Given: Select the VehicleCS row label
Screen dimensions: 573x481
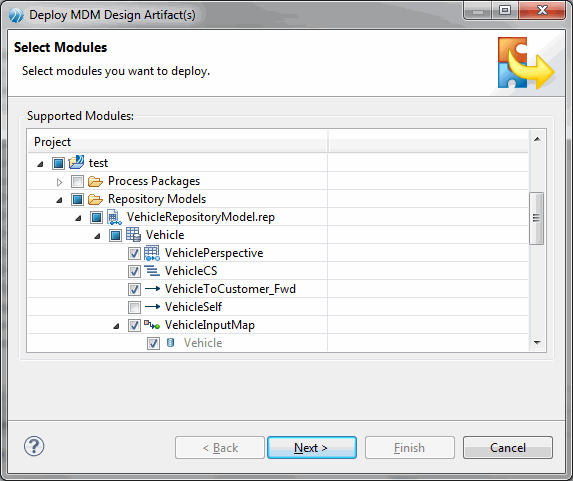Looking at the screenshot, I should [191, 271].
